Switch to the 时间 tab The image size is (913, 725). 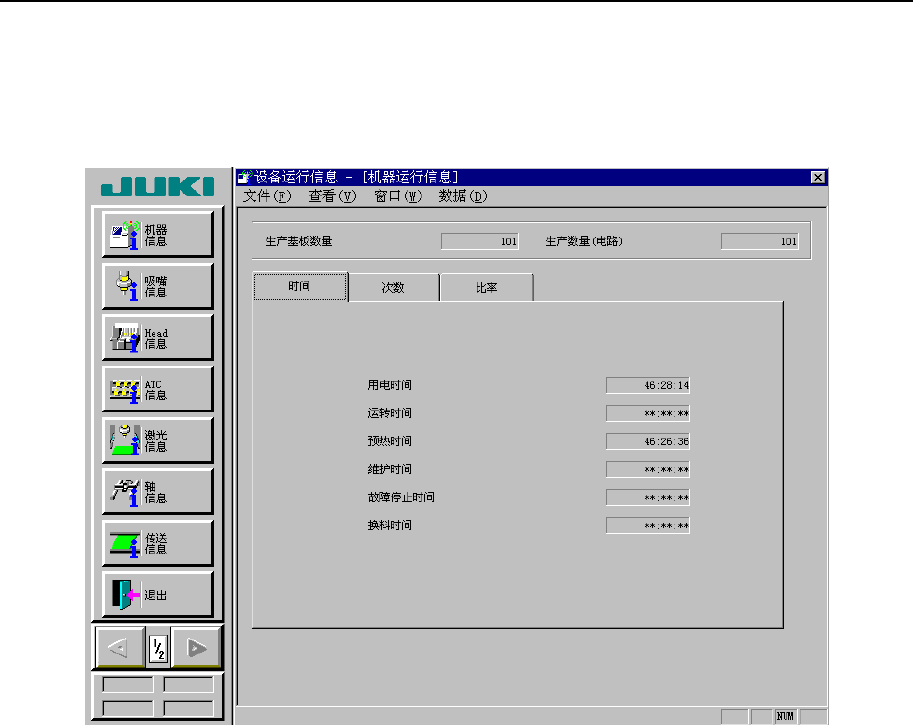(300, 287)
